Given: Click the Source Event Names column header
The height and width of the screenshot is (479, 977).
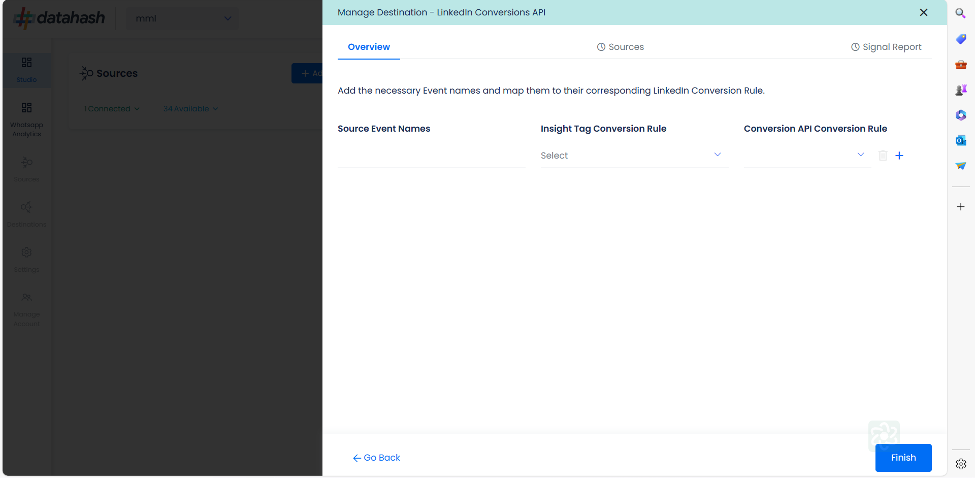Looking at the screenshot, I should click(x=384, y=129).
